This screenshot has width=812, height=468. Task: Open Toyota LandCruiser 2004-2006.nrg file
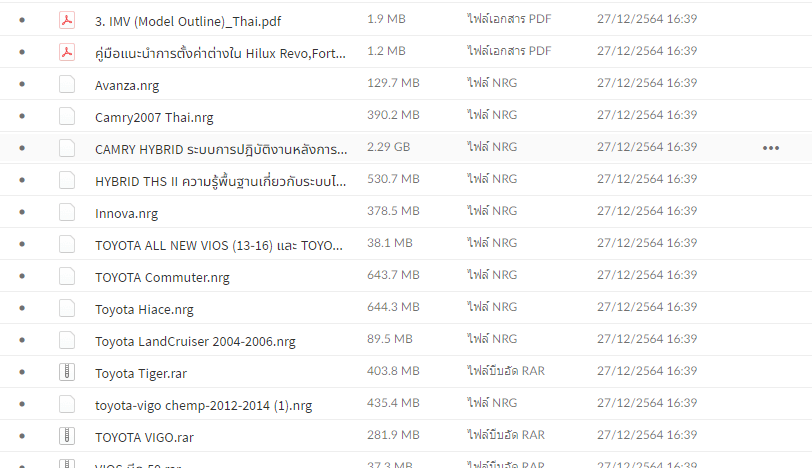(x=195, y=342)
